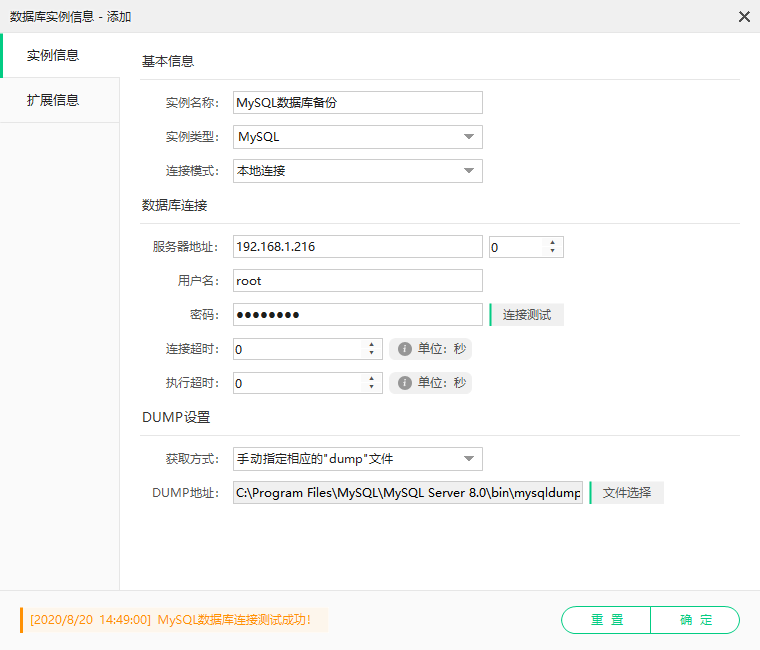Decrement the 执行超时 value
This screenshot has height=650, width=760.
372,387
